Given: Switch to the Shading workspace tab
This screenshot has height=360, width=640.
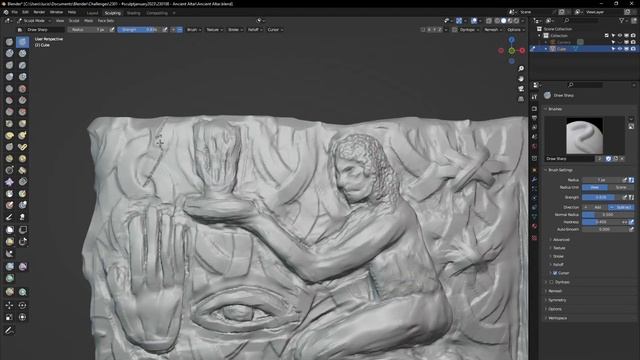Looking at the screenshot, I should 133,13.
